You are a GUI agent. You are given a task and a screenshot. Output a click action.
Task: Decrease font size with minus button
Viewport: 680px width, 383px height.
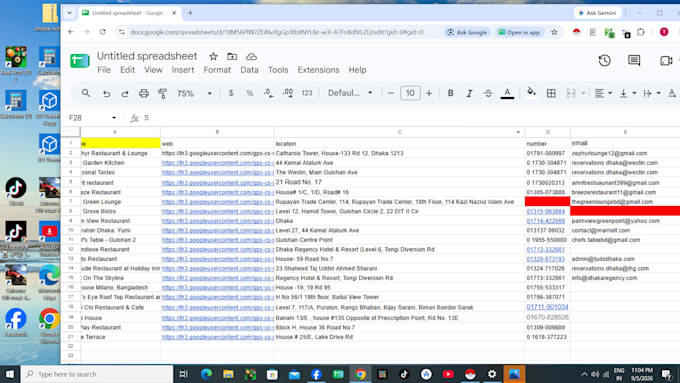pos(391,93)
